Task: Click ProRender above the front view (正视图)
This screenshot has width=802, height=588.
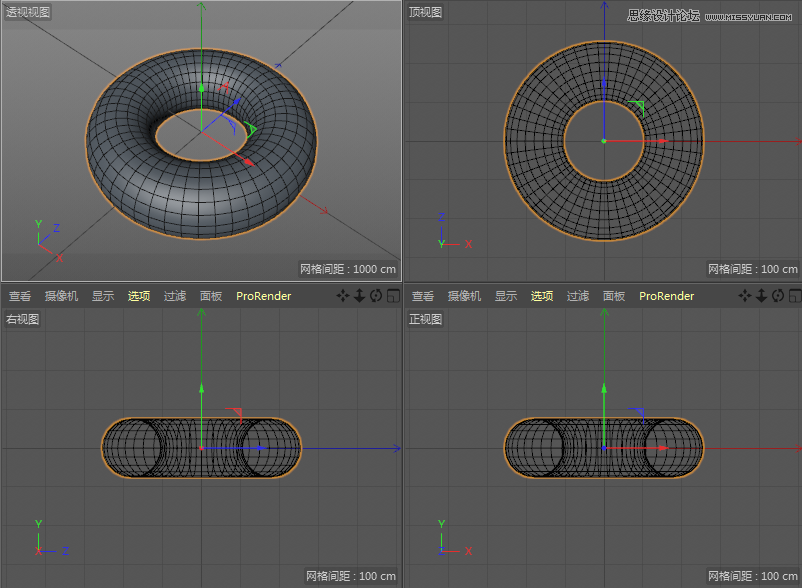Action: [x=666, y=296]
